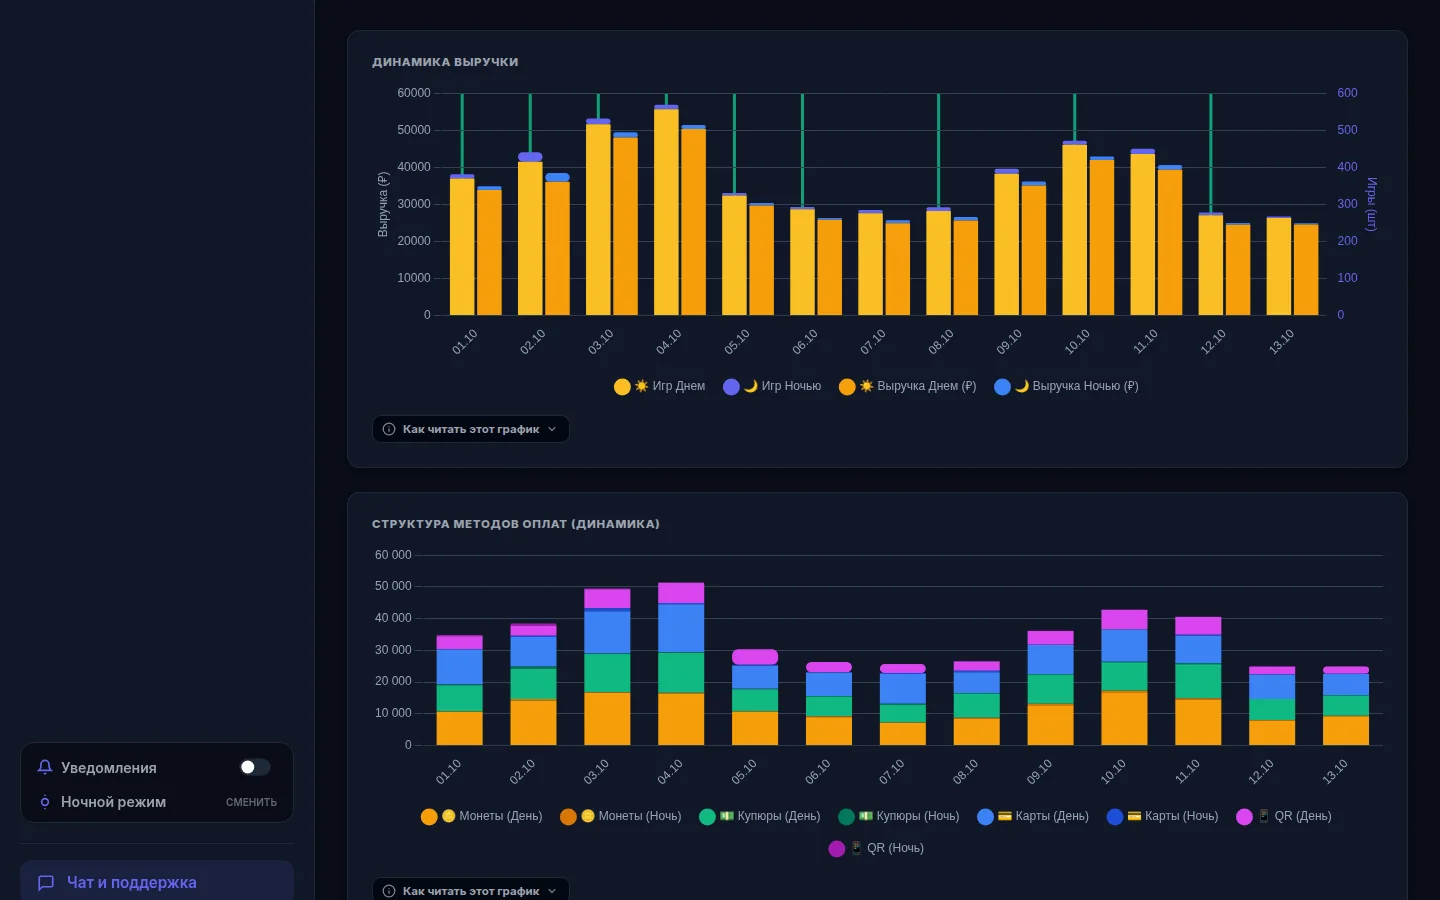Click the ДИНАМИКА ВЫРУЧКИ chart title
Viewport: 1440px width, 900px height.
pos(445,62)
